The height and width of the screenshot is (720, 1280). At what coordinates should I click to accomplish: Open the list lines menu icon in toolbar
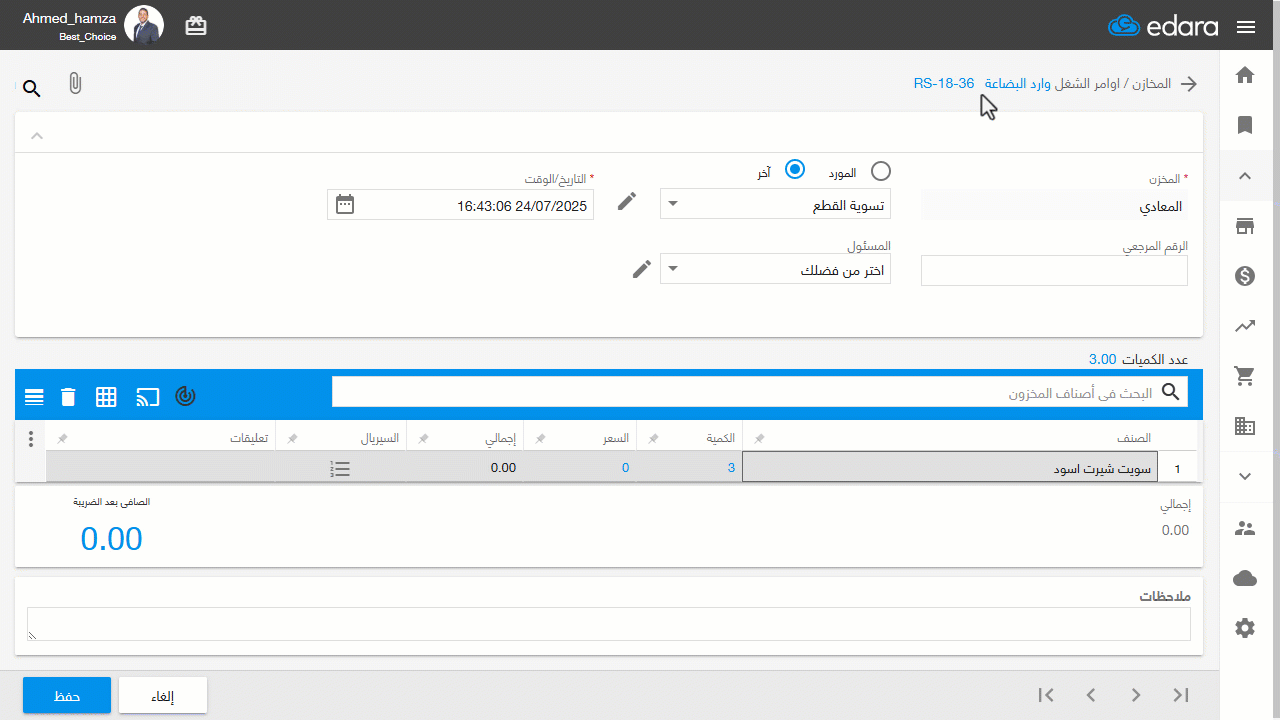tap(34, 397)
